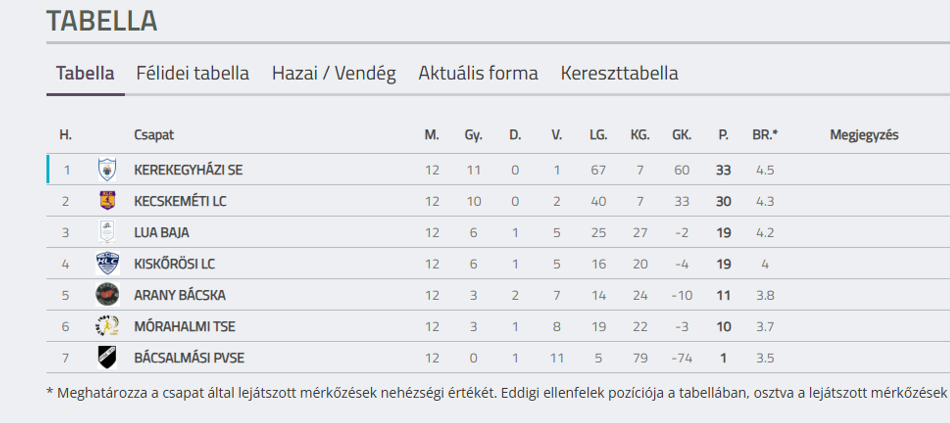The height and width of the screenshot is (423, 950).
Task: Click the Kiskőrösi LC club crest
Action: 107,264
